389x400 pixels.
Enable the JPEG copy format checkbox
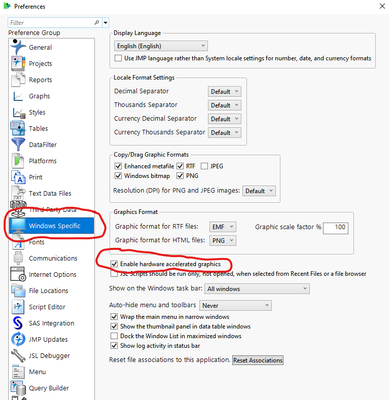(204, 166)
